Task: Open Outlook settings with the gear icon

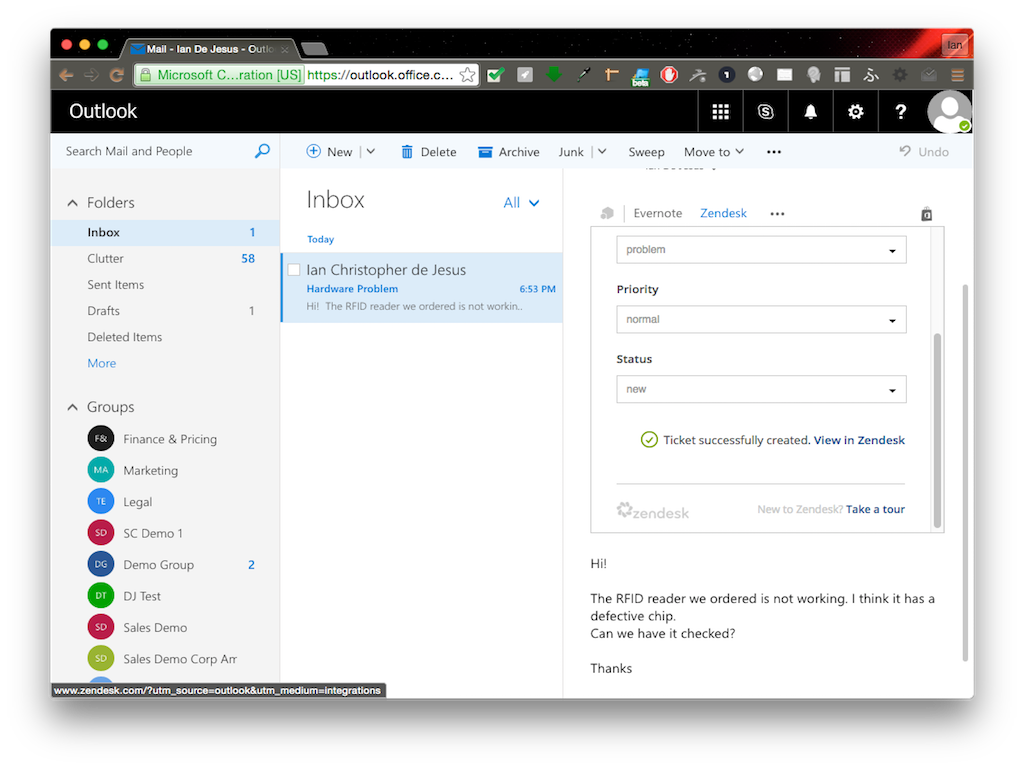Action: click(x=855, y=111)
